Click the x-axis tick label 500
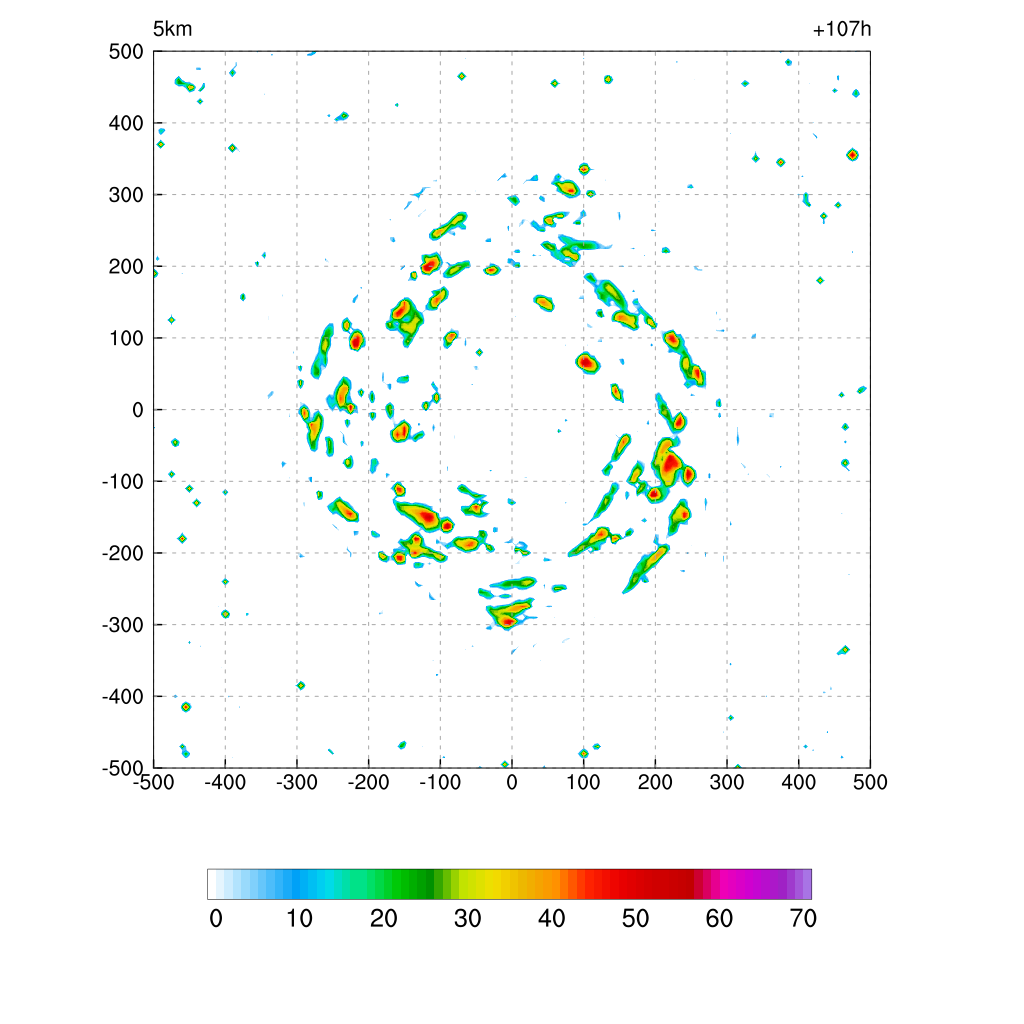1024x1024 pixels. 870,782
